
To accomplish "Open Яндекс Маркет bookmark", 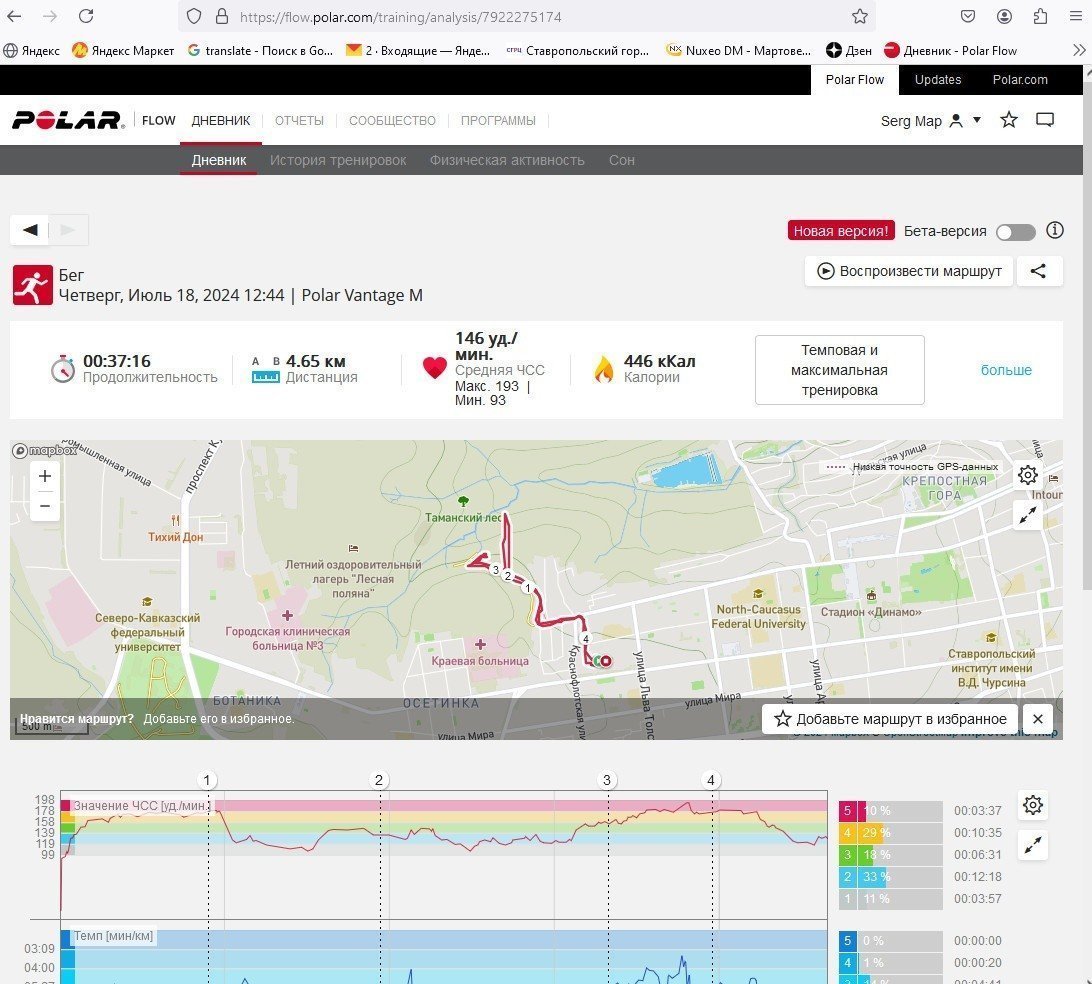I will [x=123, y=50].
